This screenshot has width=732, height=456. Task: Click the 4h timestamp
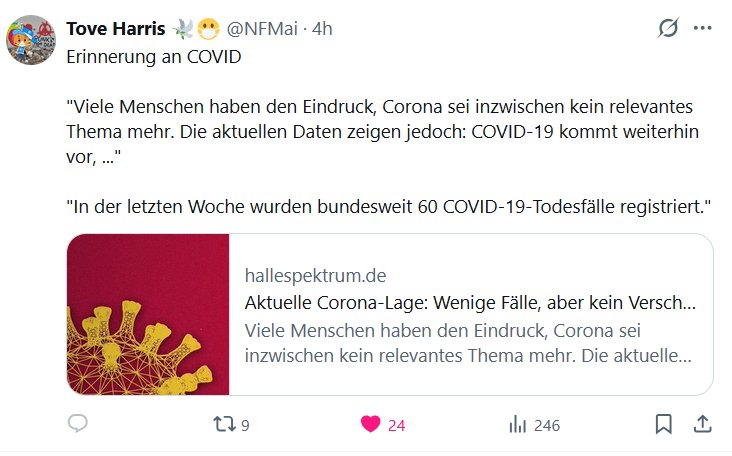point(322,29)
